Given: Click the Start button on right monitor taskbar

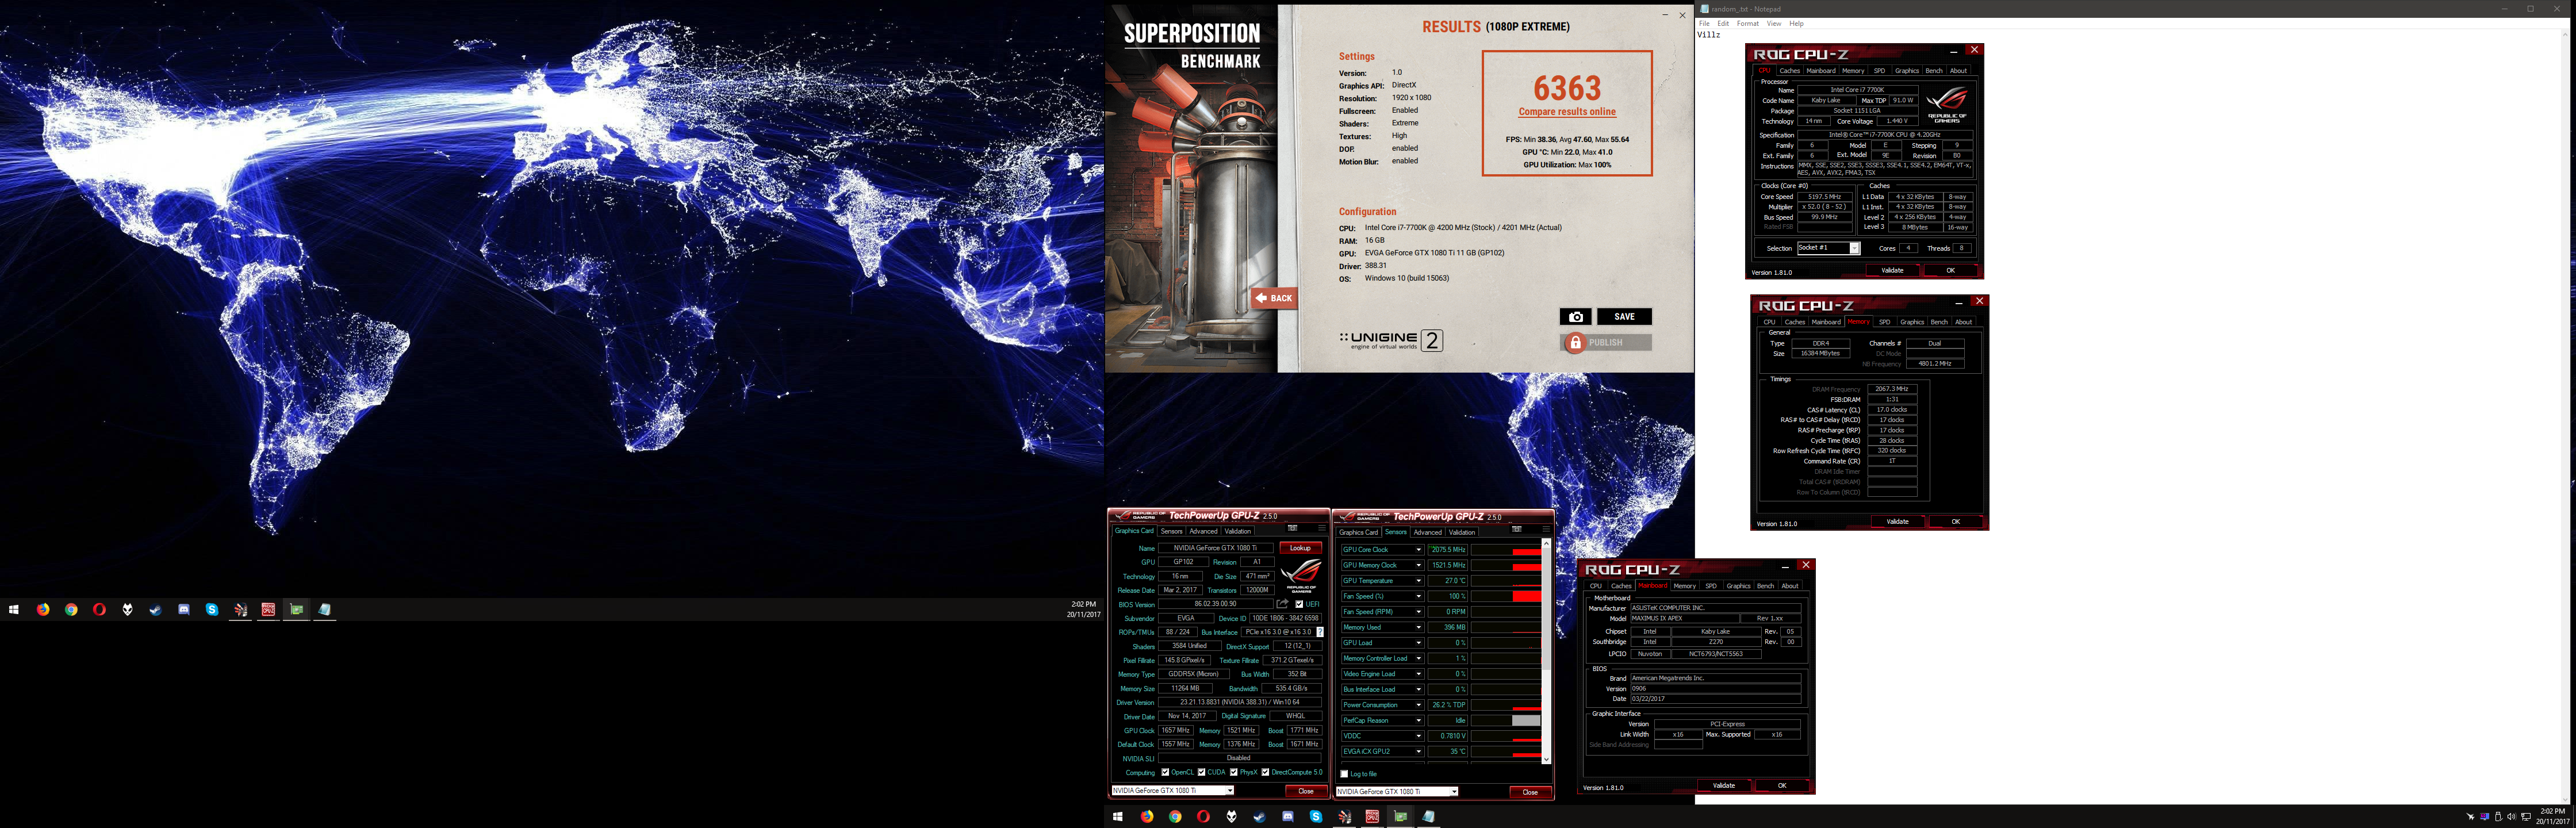Looking at the screenshot, I should [x=1118, y=816].
